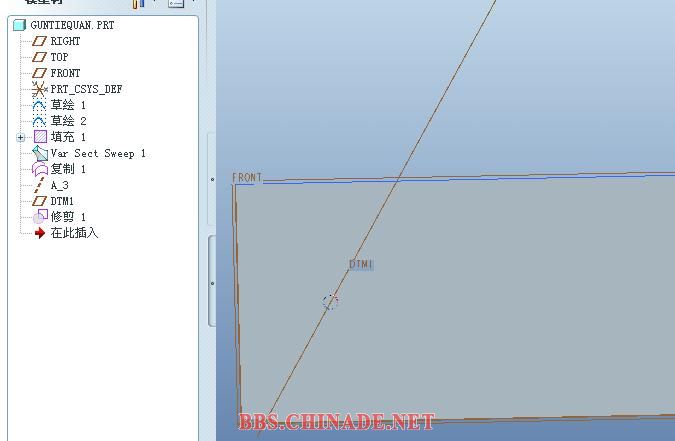Select FRONT in the model tree
This screenshot has width=675, height=441.
pyautogui.click(x=65, y=73)
